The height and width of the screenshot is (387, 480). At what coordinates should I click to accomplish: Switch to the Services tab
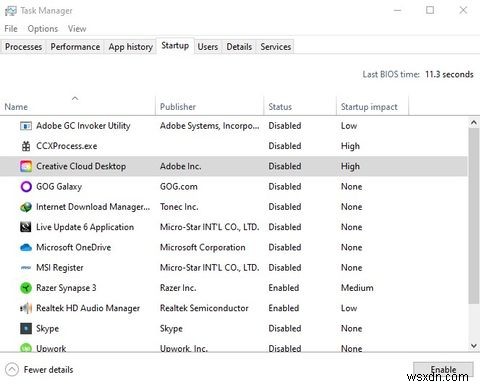(x=276, y=47)
